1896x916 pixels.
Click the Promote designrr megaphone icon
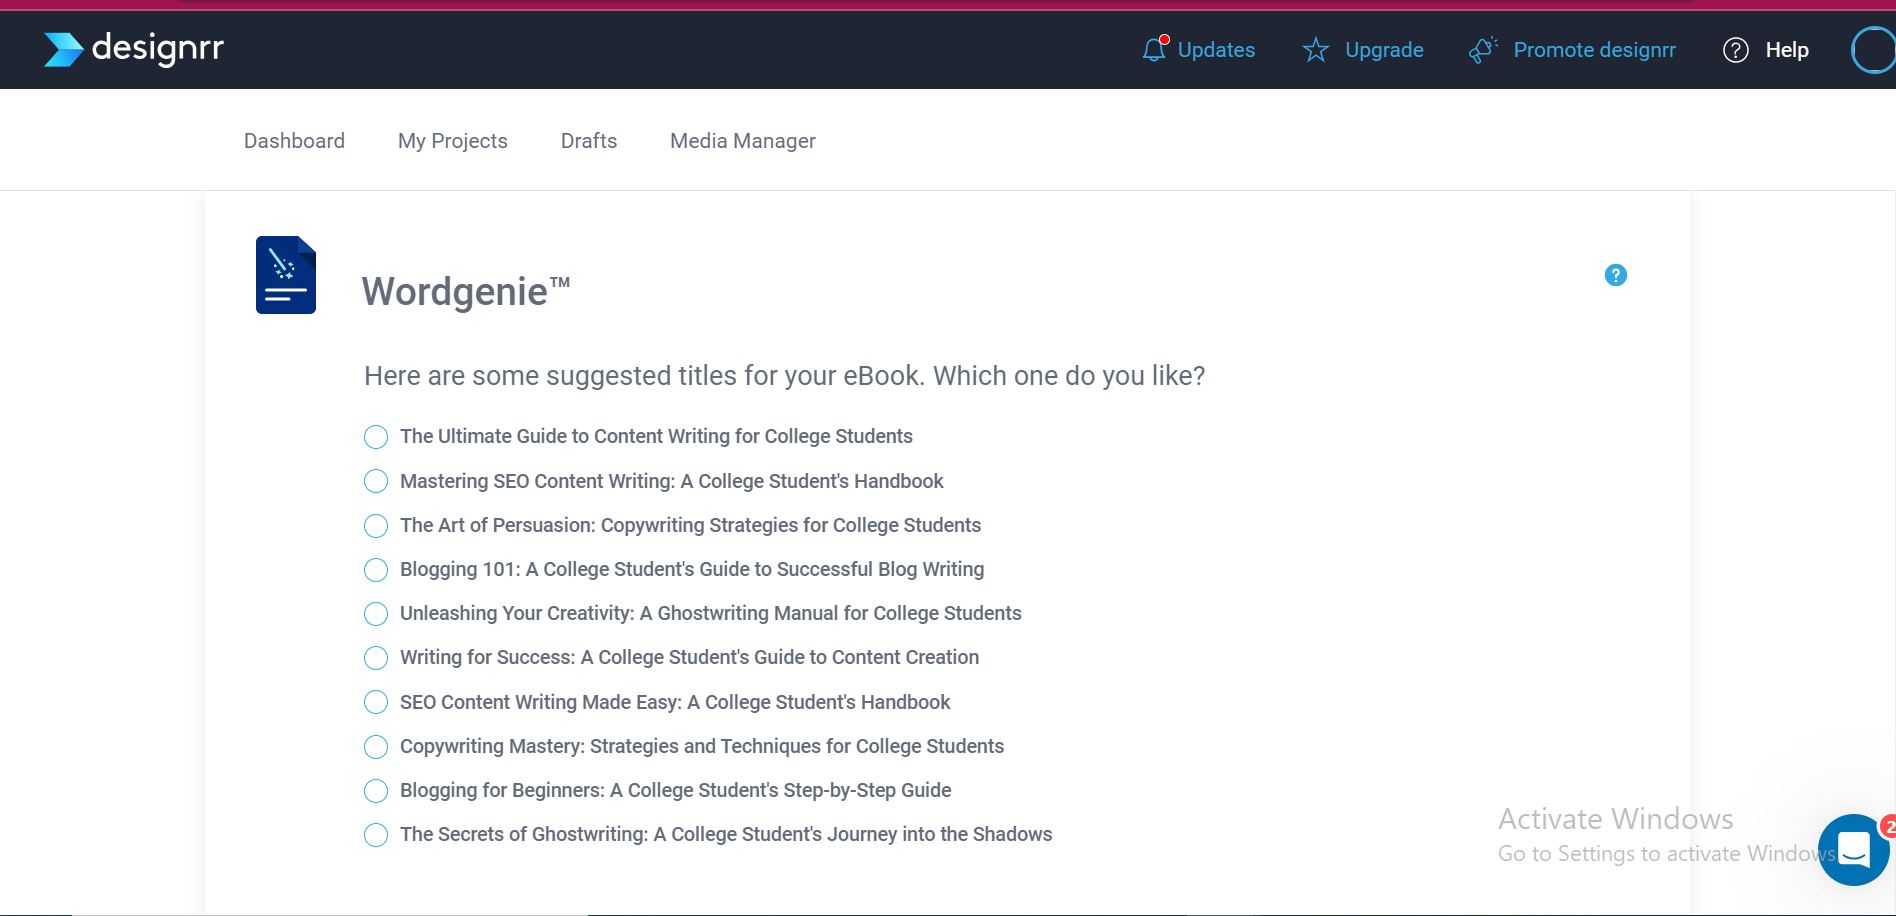coord(1481,49)
